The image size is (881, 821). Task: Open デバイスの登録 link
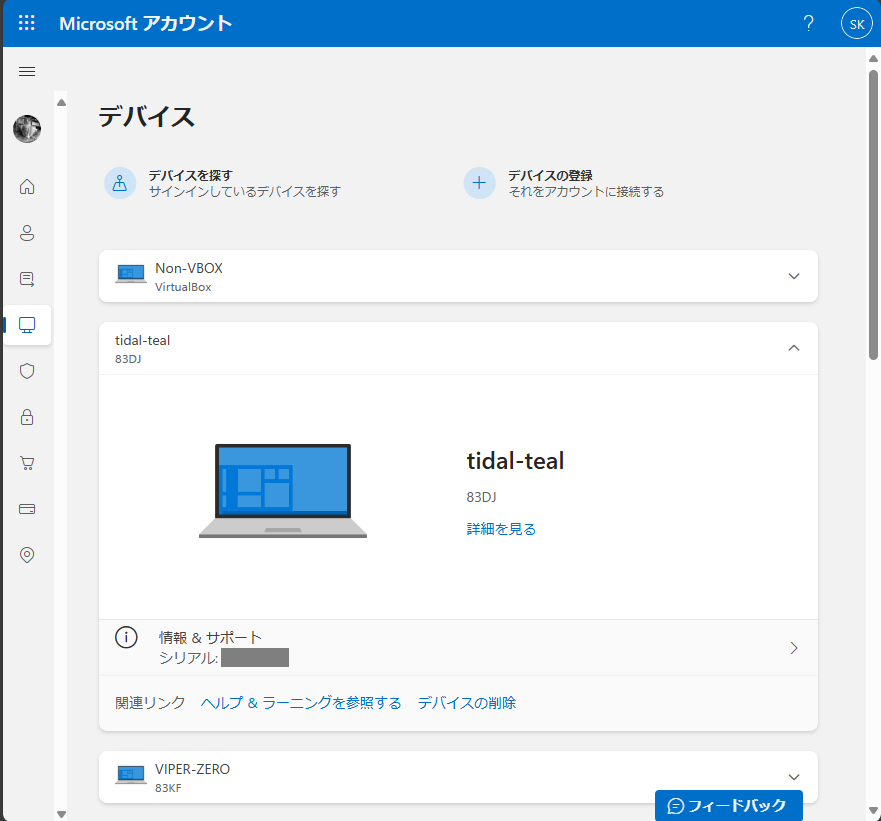pos(550,175)
